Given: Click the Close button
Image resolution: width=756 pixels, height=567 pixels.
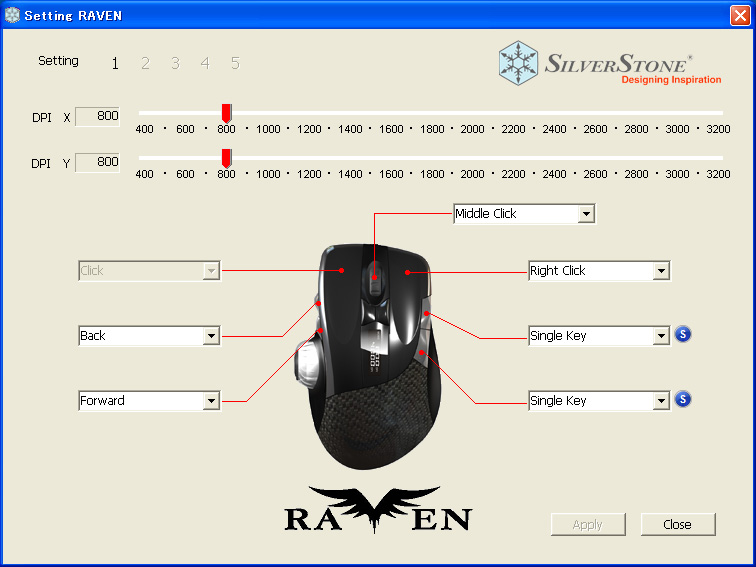Looking at the screenshot, I should [x=678, y=524].
